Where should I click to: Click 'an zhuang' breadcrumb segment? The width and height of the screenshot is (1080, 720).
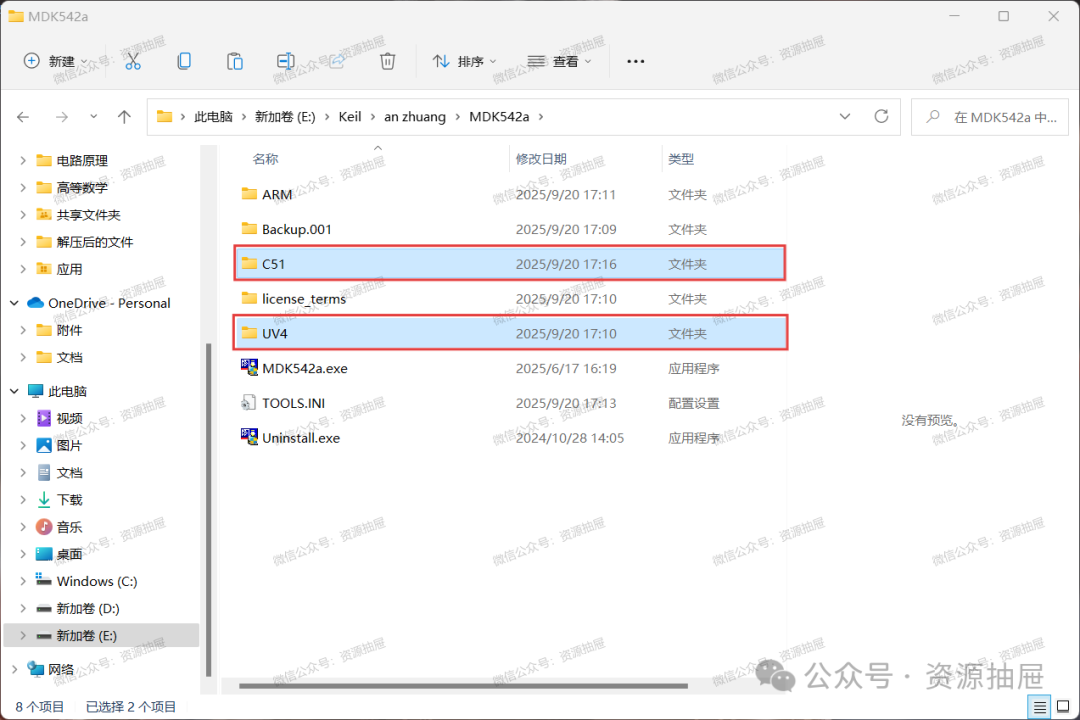[x=415, y=117]
